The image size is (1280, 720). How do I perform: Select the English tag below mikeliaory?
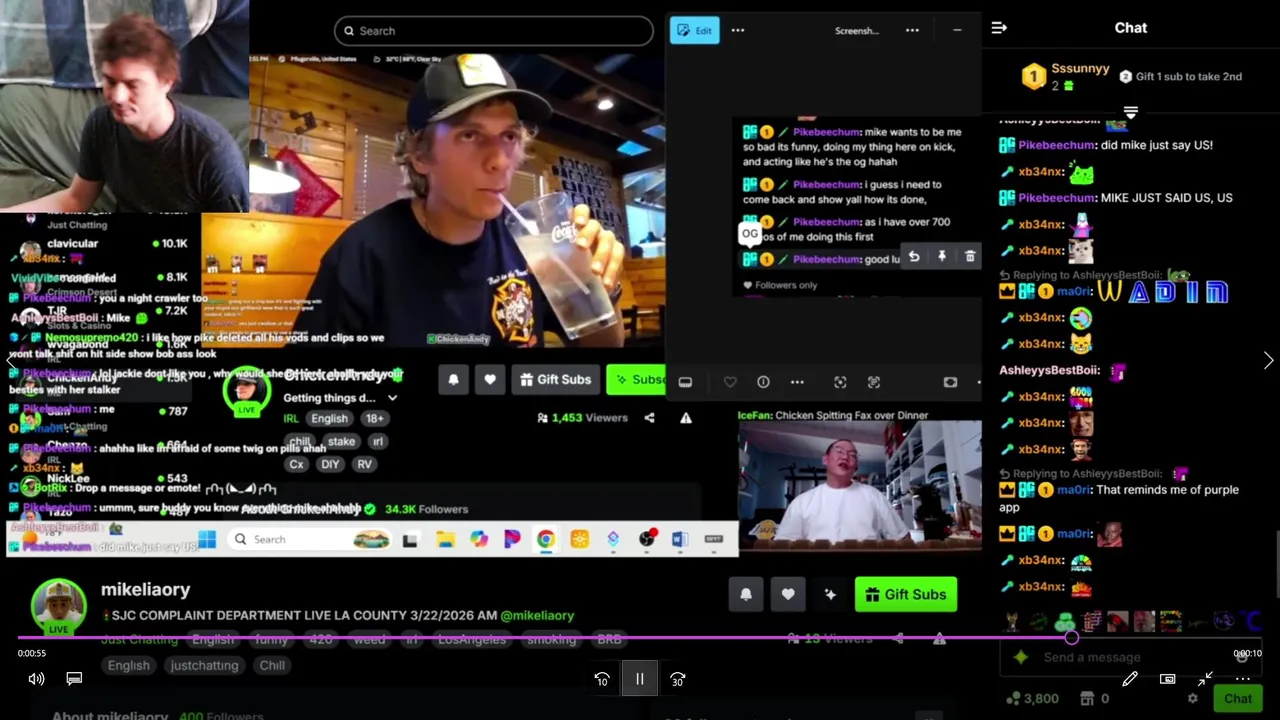pyautogui.click(x=128, y=665)
